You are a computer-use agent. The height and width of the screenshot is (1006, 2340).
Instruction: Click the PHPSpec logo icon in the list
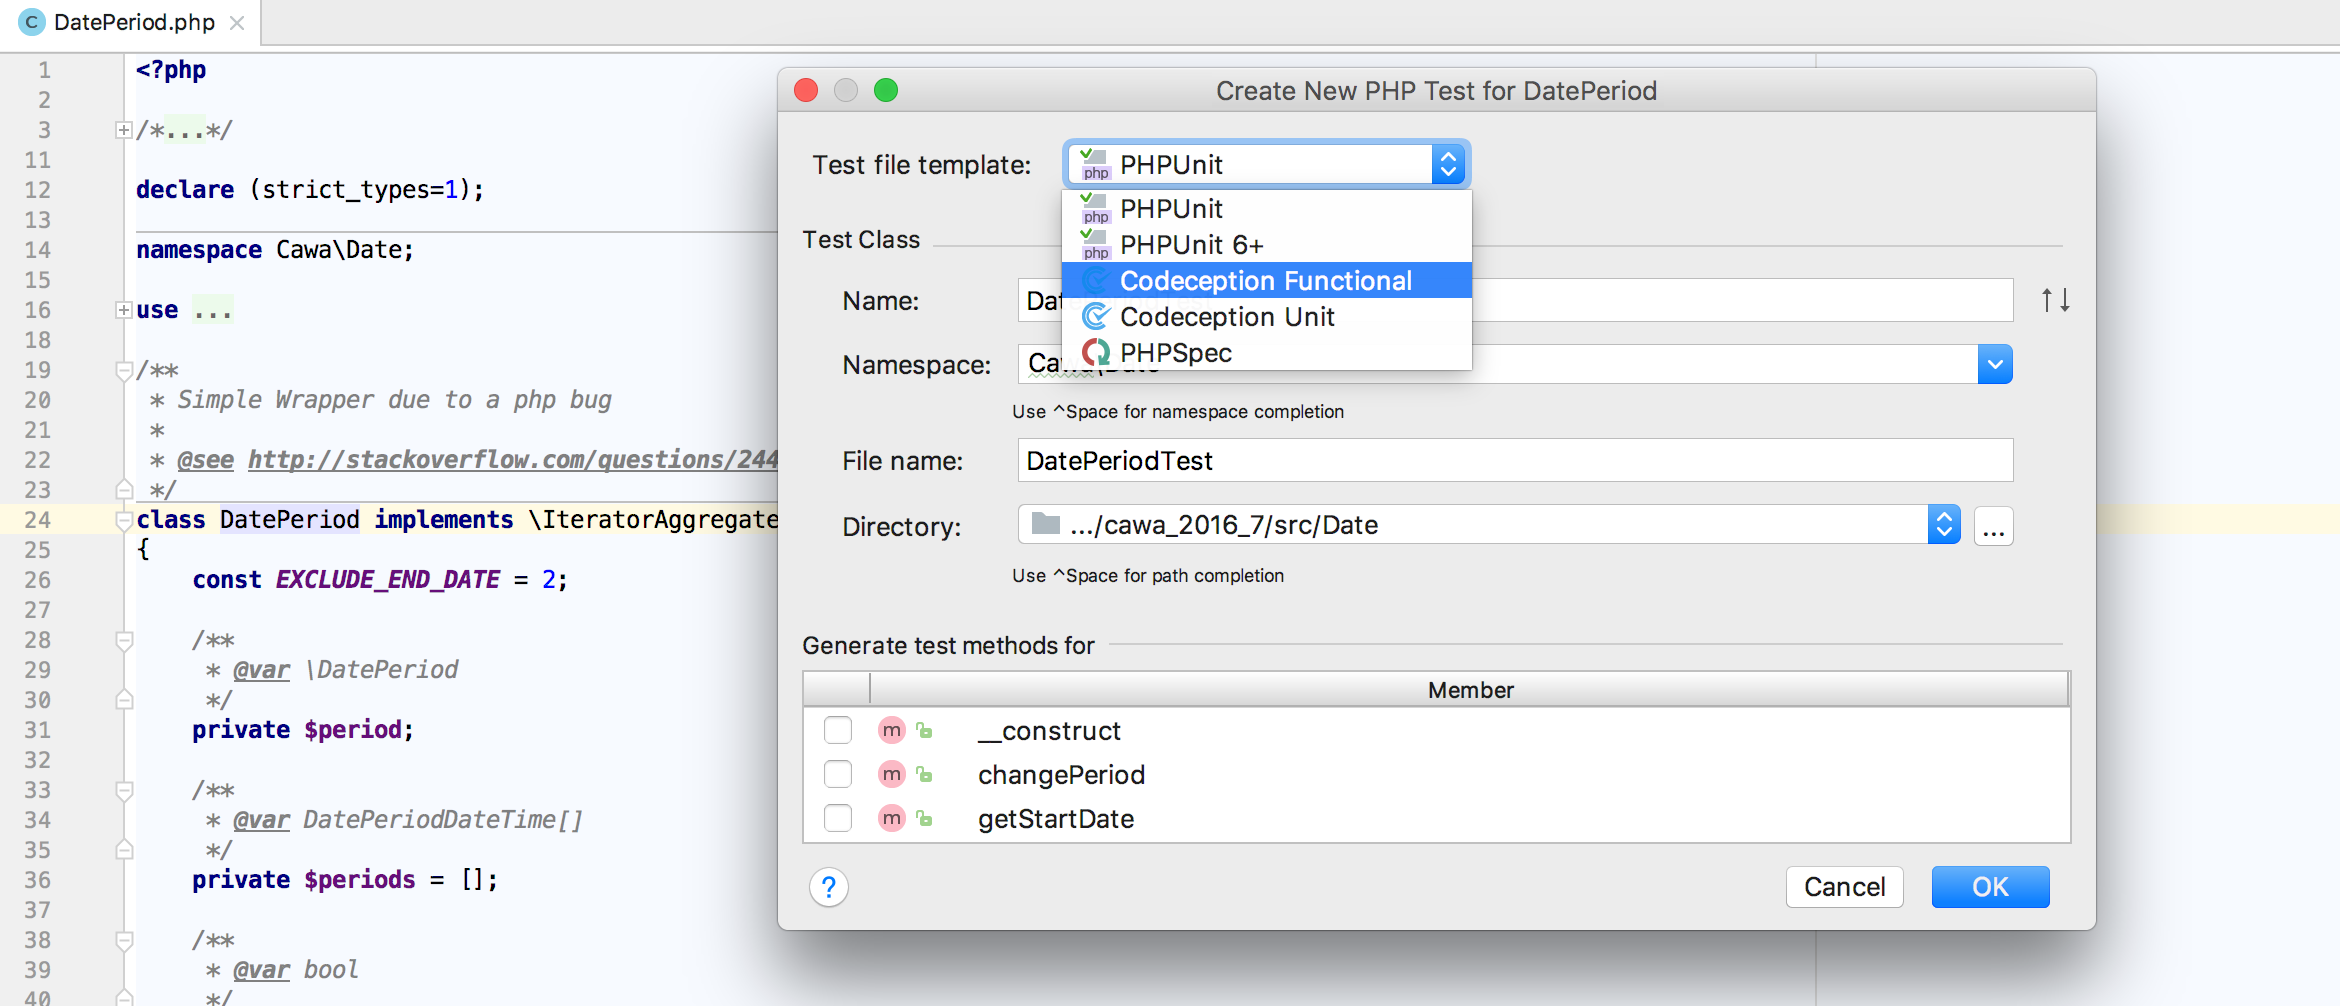1096,353
